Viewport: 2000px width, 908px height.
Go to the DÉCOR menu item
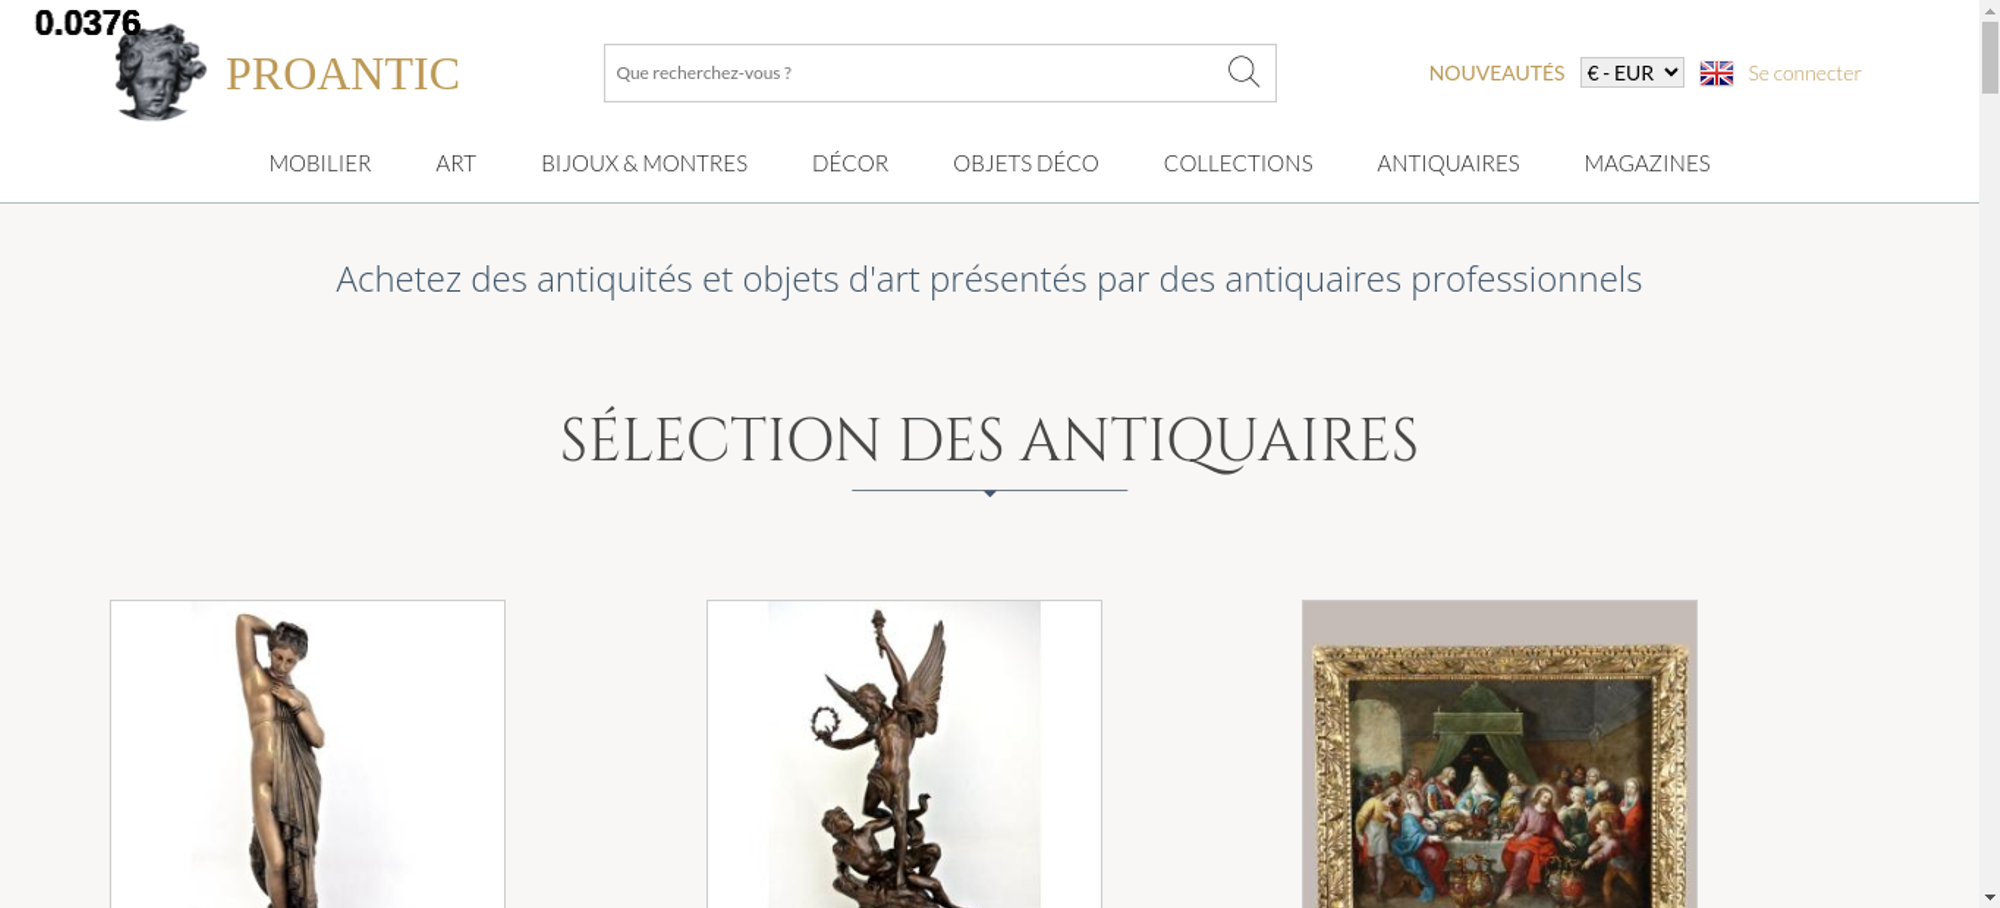pos(850,163)
